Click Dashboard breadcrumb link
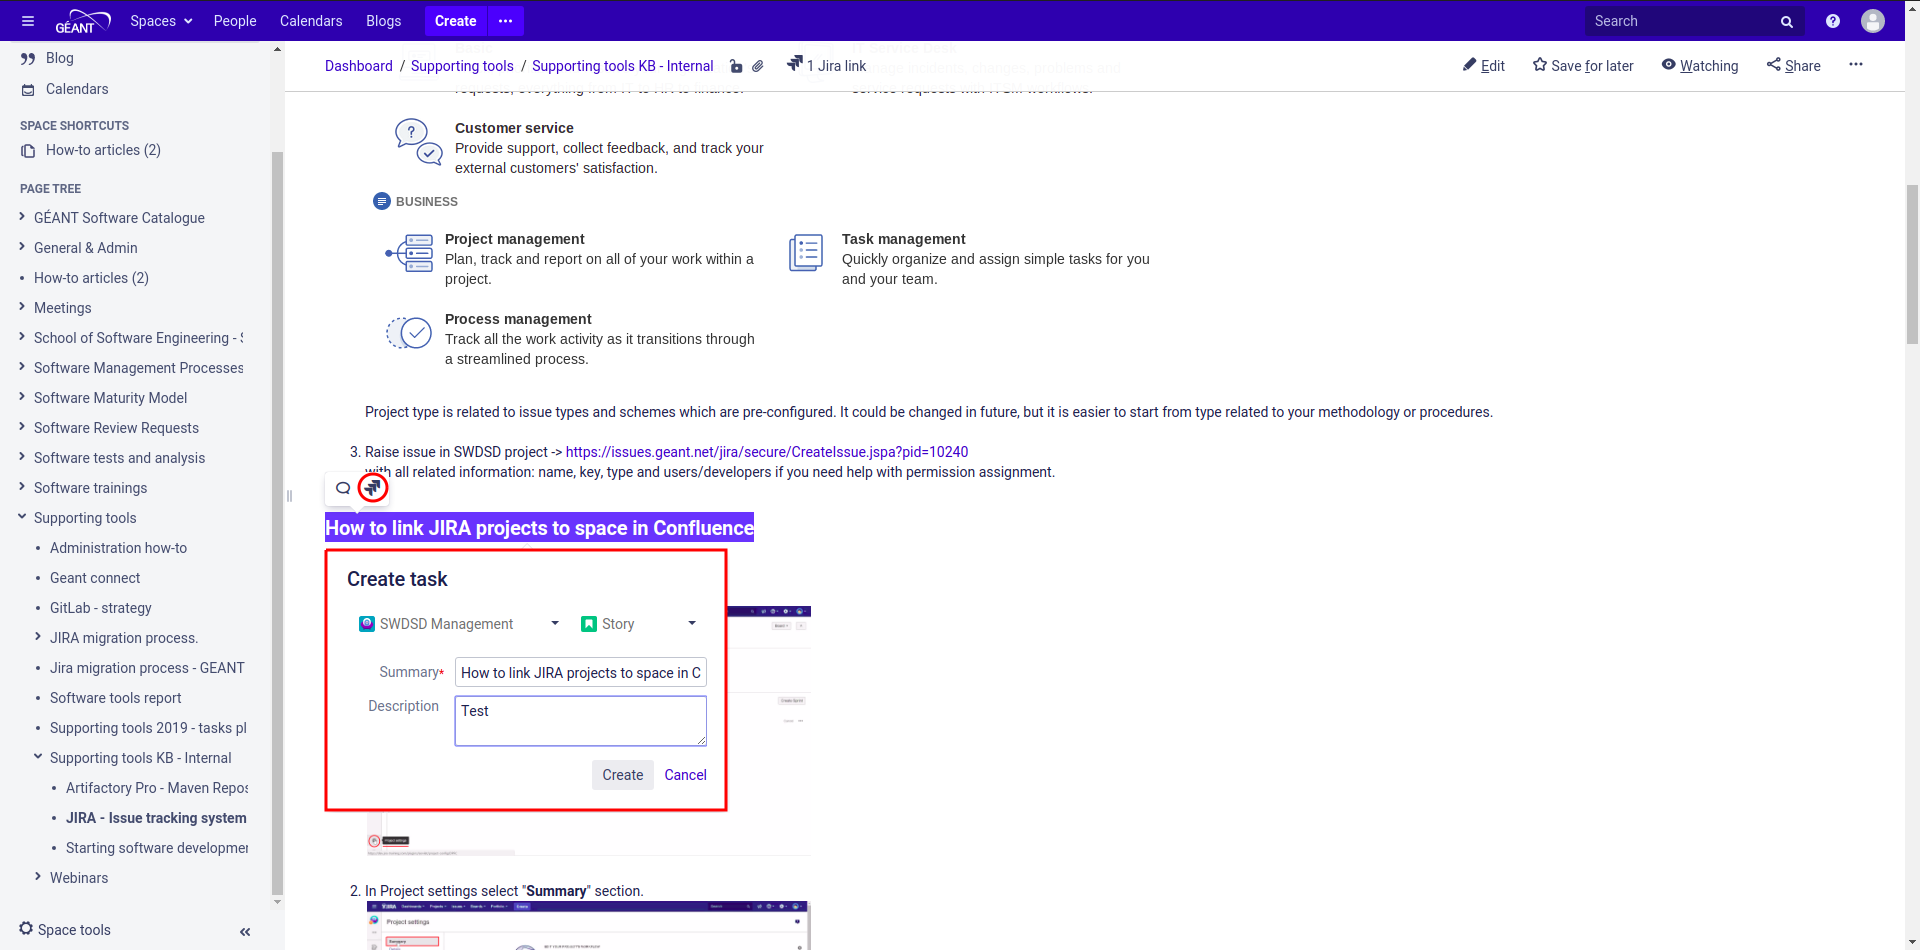 coord(359,66)
